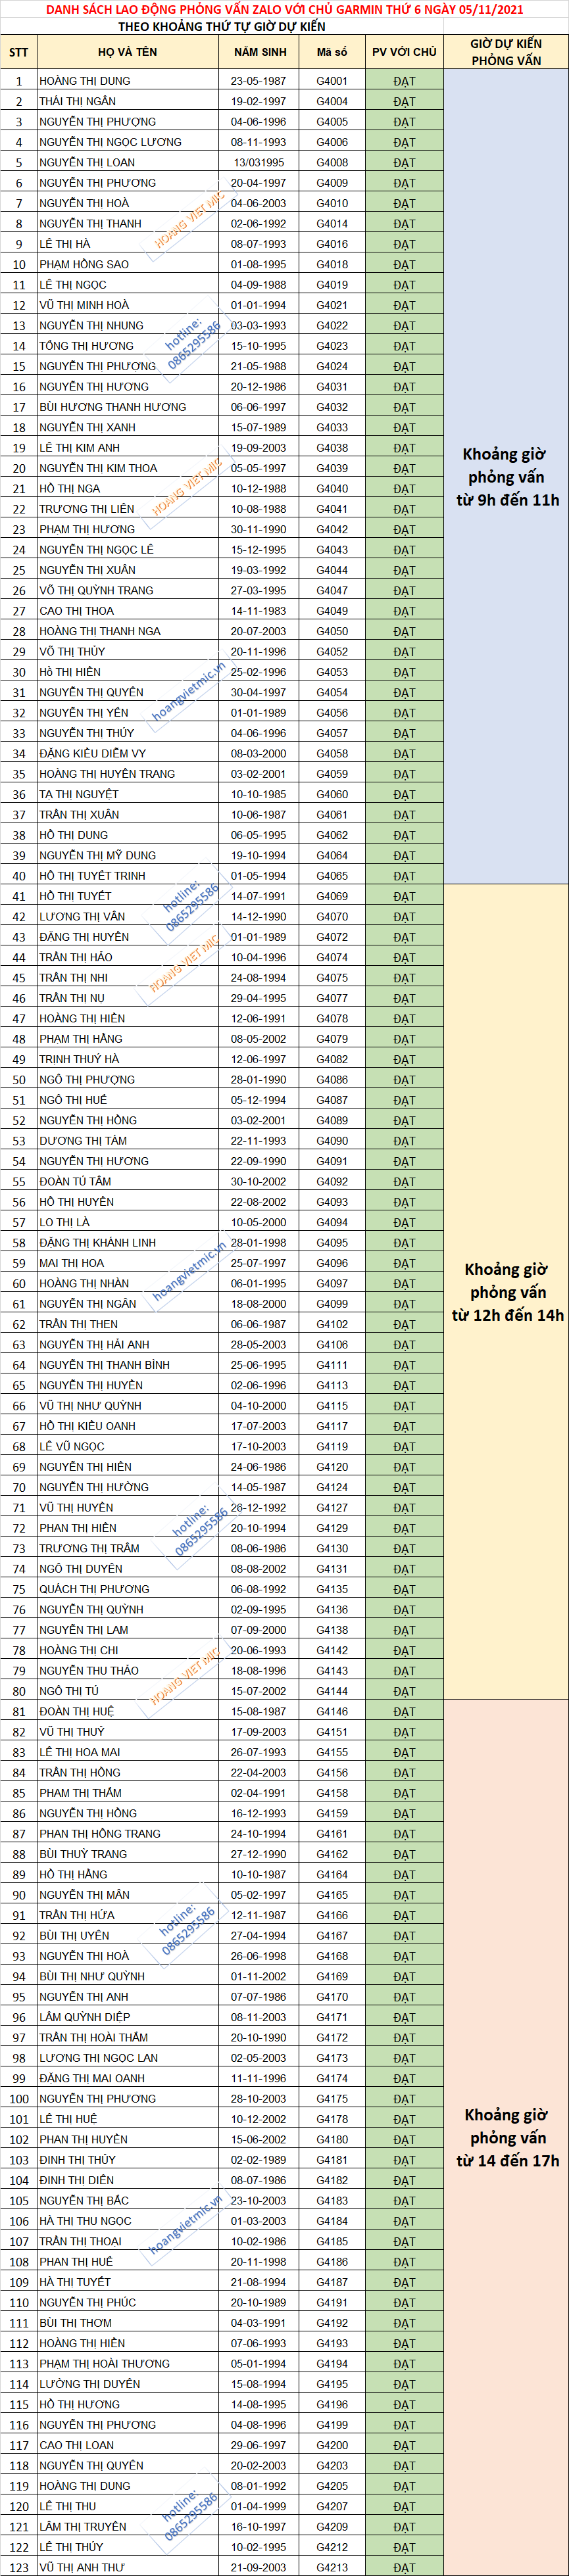Select the 'HỌ VÀ TÊN' column header

tap(127, 52)
